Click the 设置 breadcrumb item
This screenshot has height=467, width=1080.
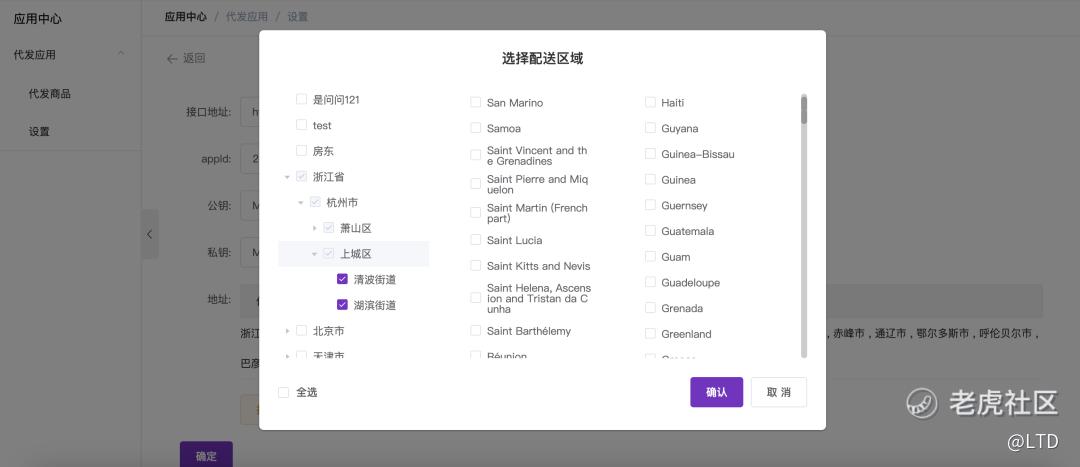point(298,17)
